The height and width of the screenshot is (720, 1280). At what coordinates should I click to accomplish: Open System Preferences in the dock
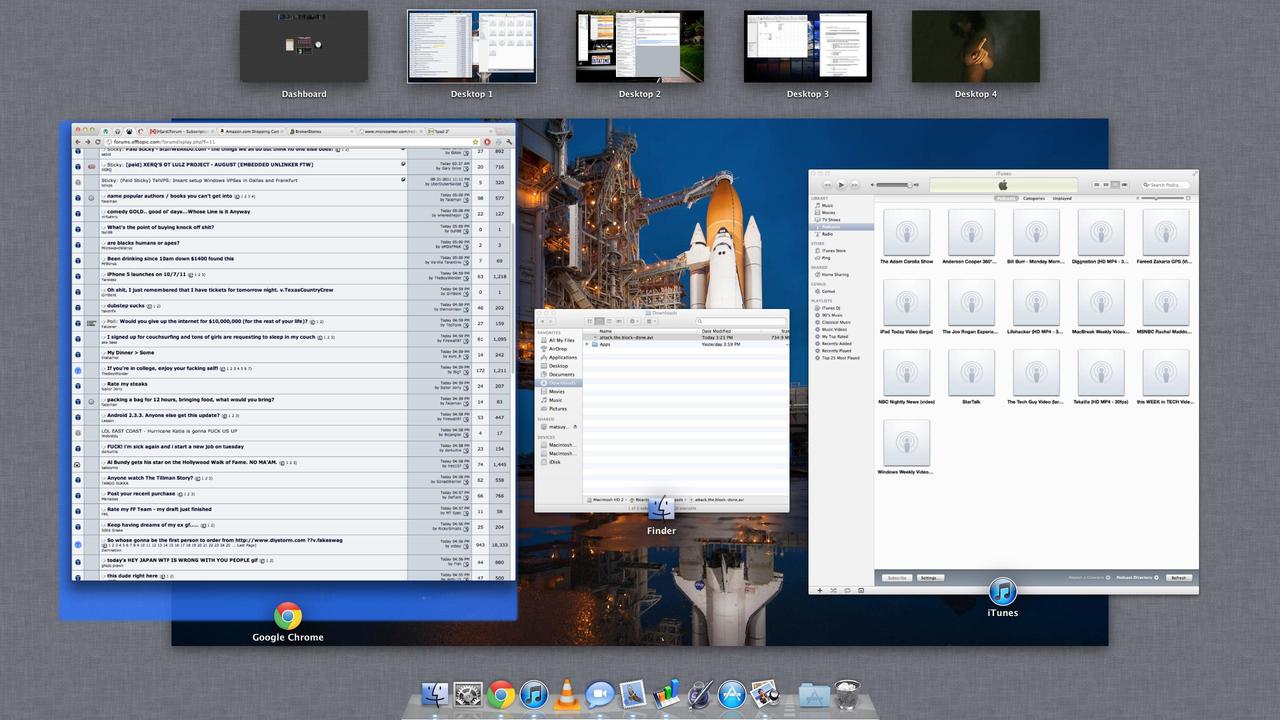click(x=468, y=694)
